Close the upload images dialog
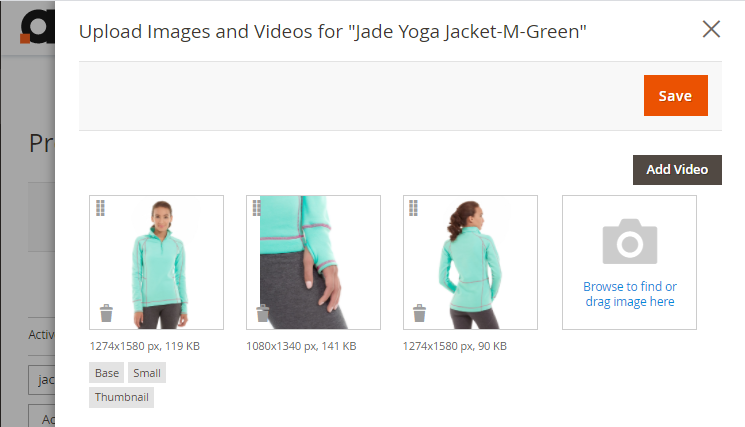The height and width of the screenshot is (427, 745). coord(711,29)
